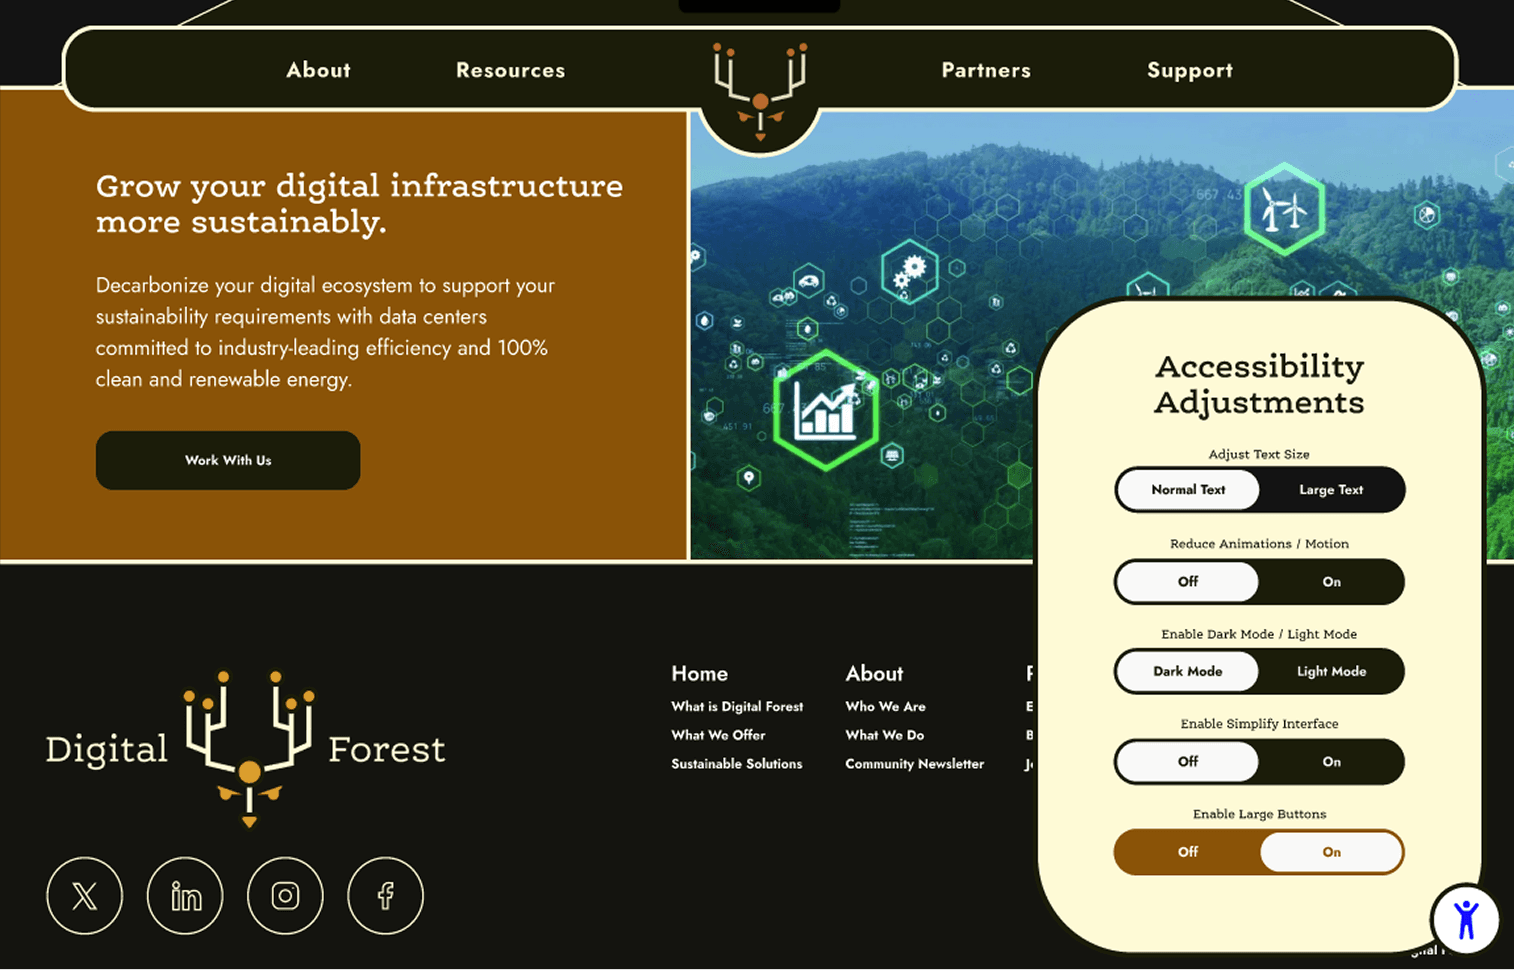Turn Reduce Animations Off
This screenshot has height=970, width=1514.
coord(1188,582)
